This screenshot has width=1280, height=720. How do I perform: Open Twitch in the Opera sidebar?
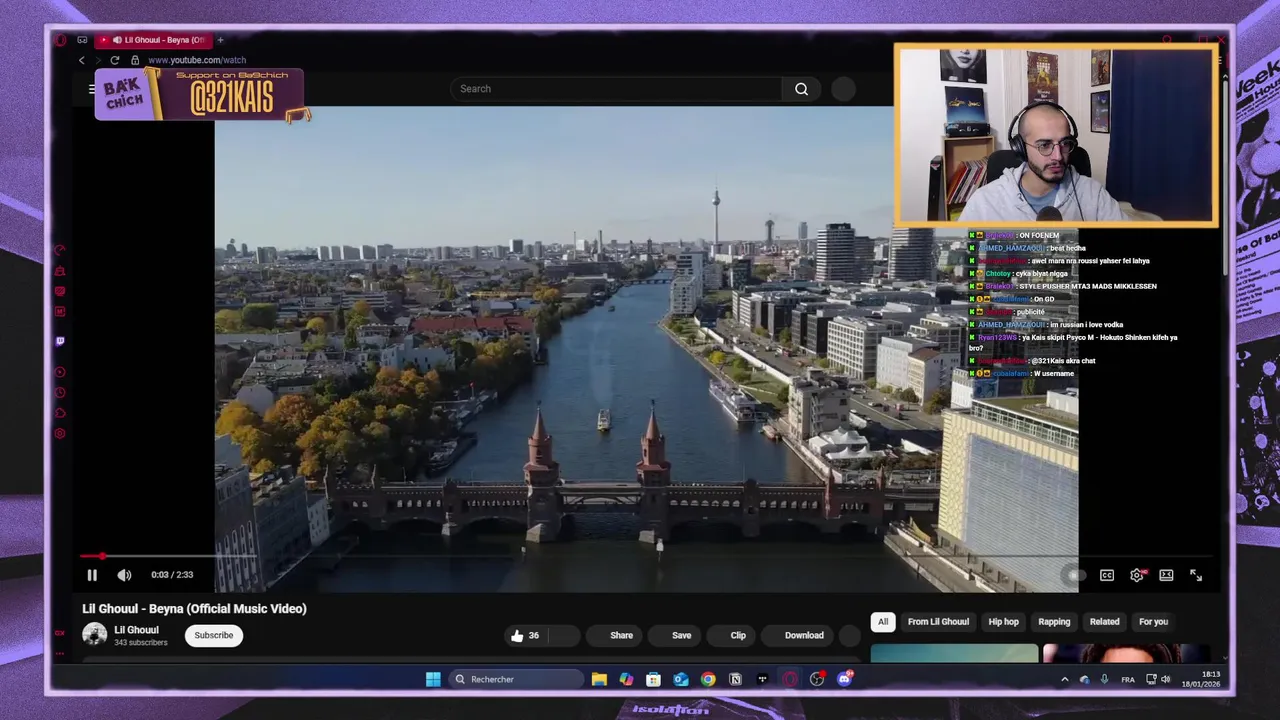pyautogui.click(x=60, y=341)
